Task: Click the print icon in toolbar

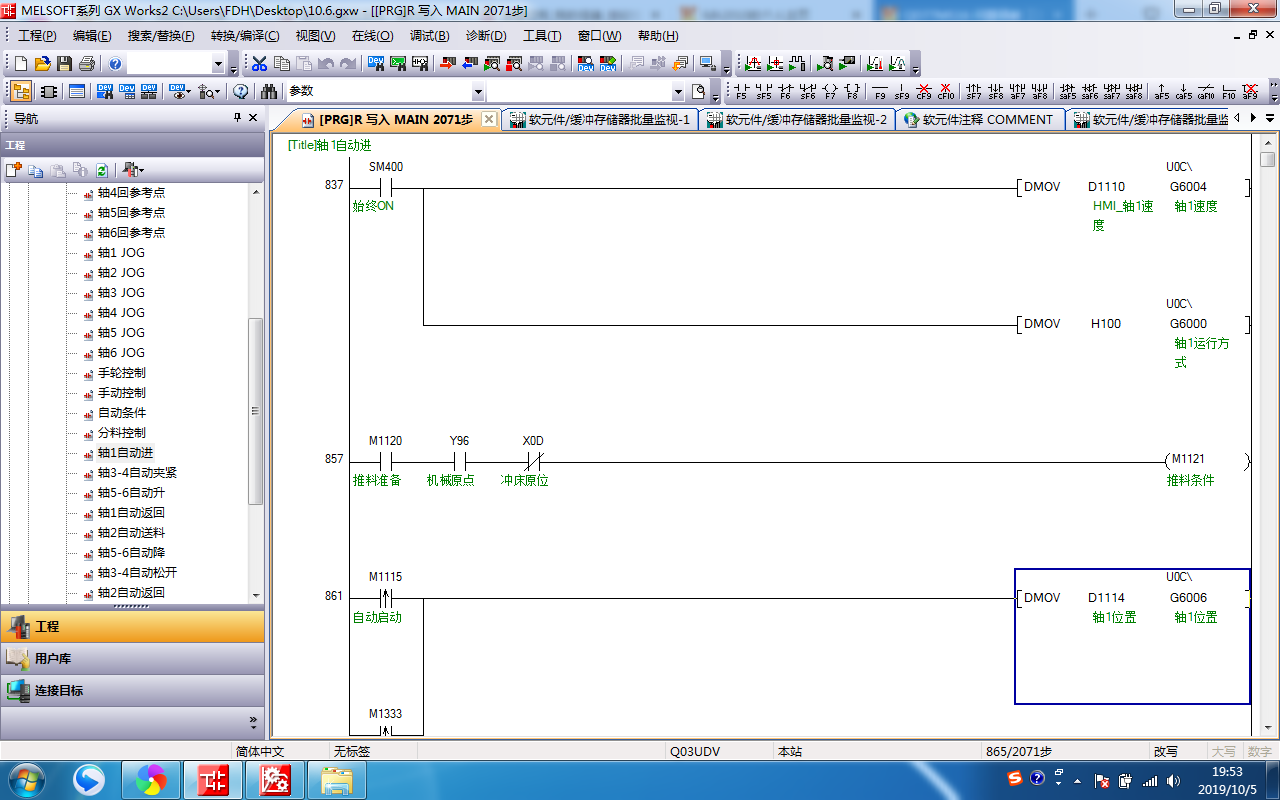Action: point(86,64)
